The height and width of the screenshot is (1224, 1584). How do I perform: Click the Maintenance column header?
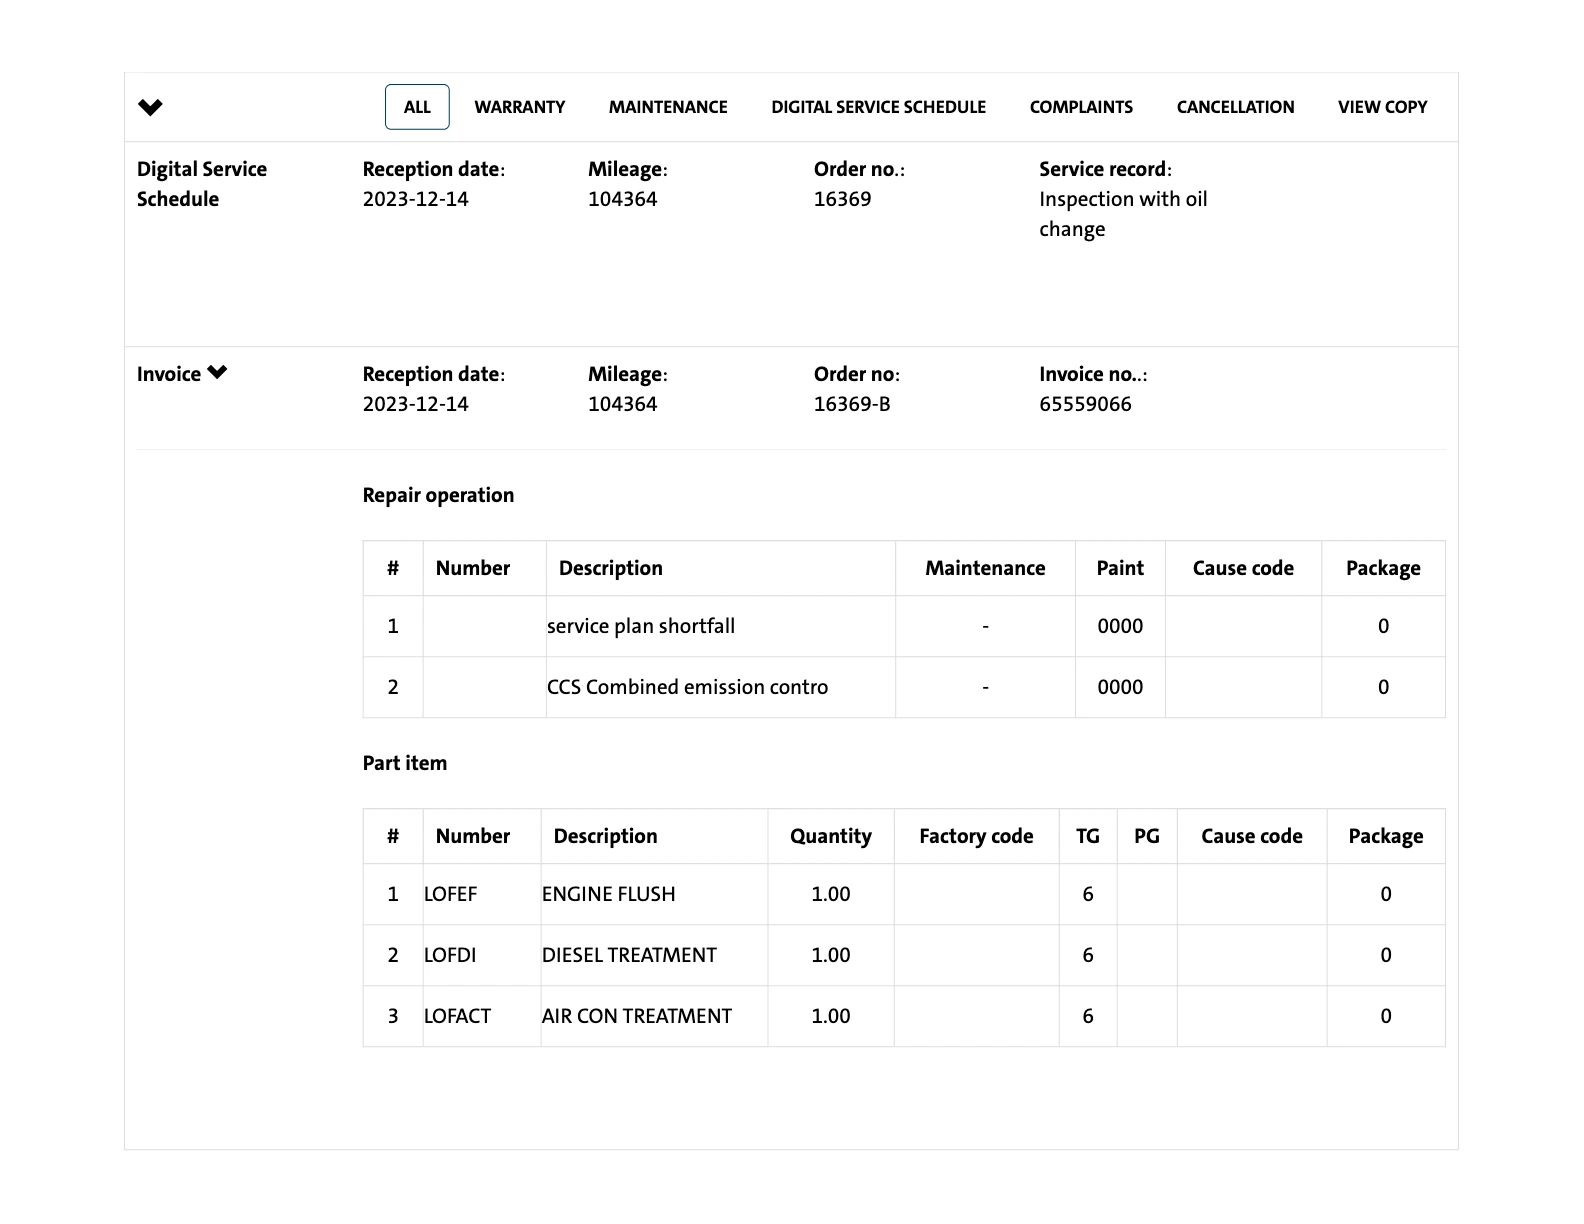pyautogui.click(x=985, y=568)
